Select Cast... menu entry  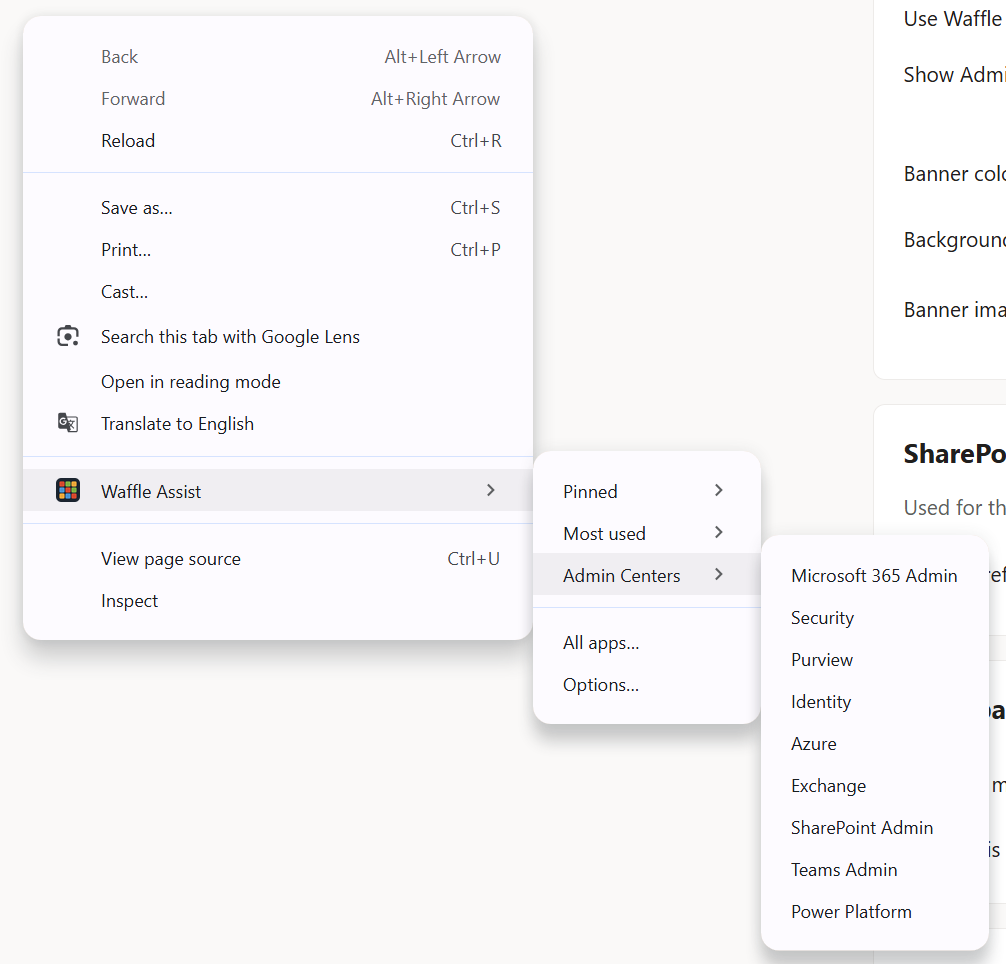point(278,292)
